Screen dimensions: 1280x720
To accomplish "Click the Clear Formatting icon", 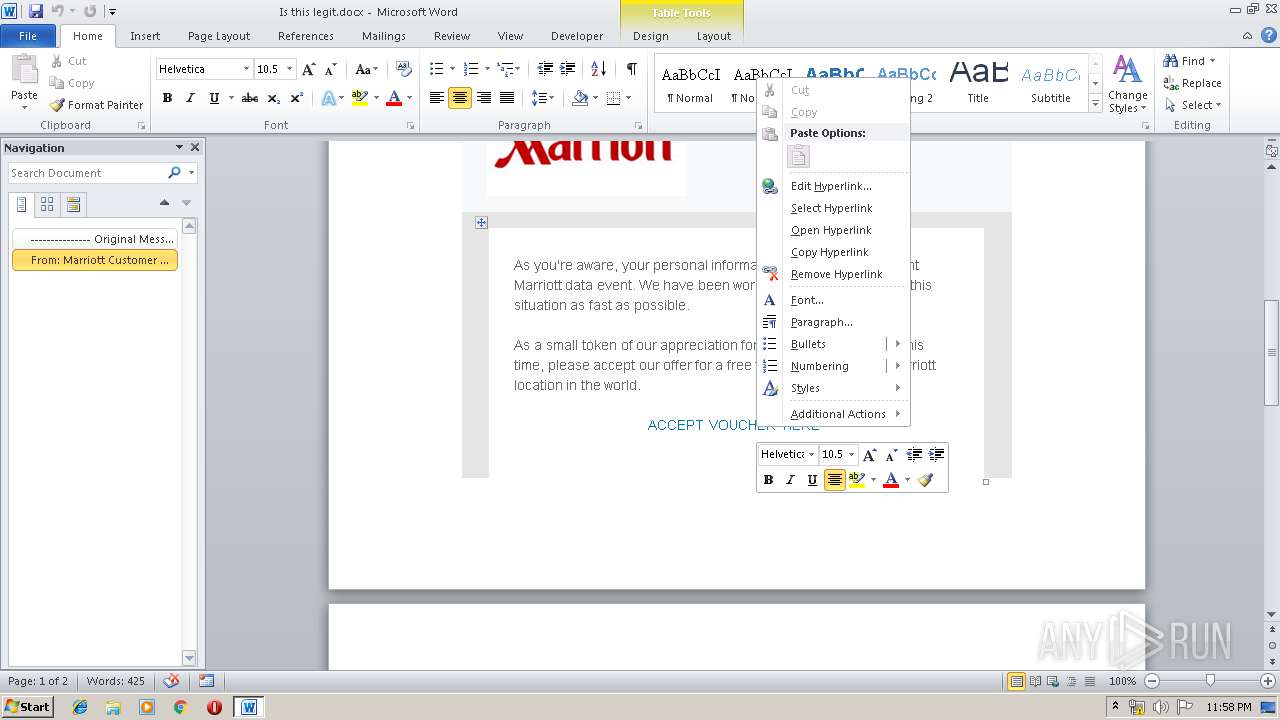I will pyautogui.click(x=403, y=69).
